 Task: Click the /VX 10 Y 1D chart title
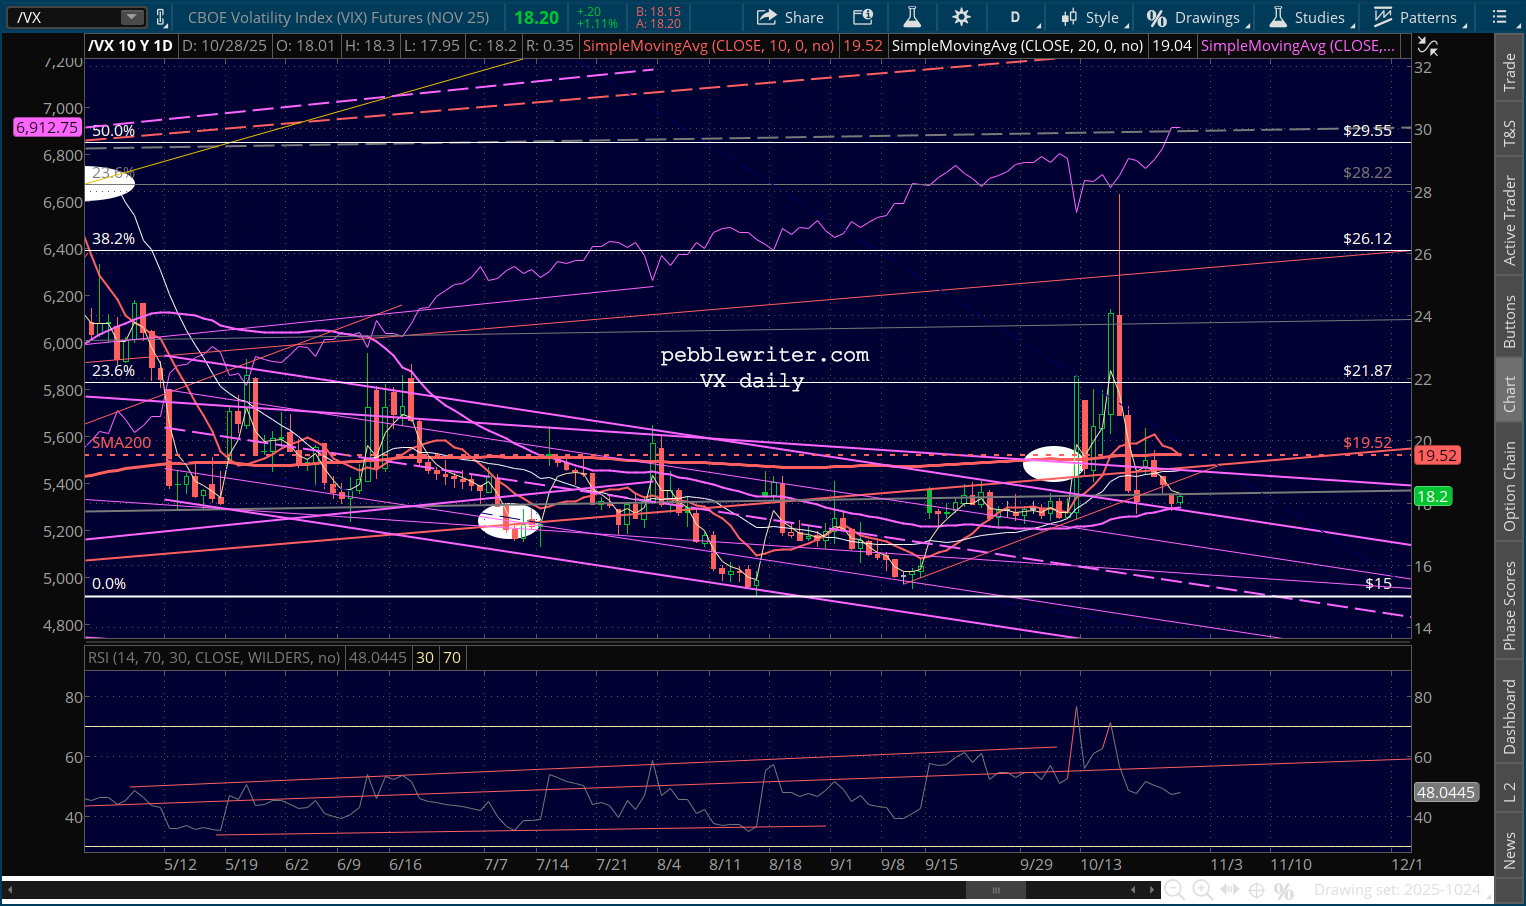point(131,46)
